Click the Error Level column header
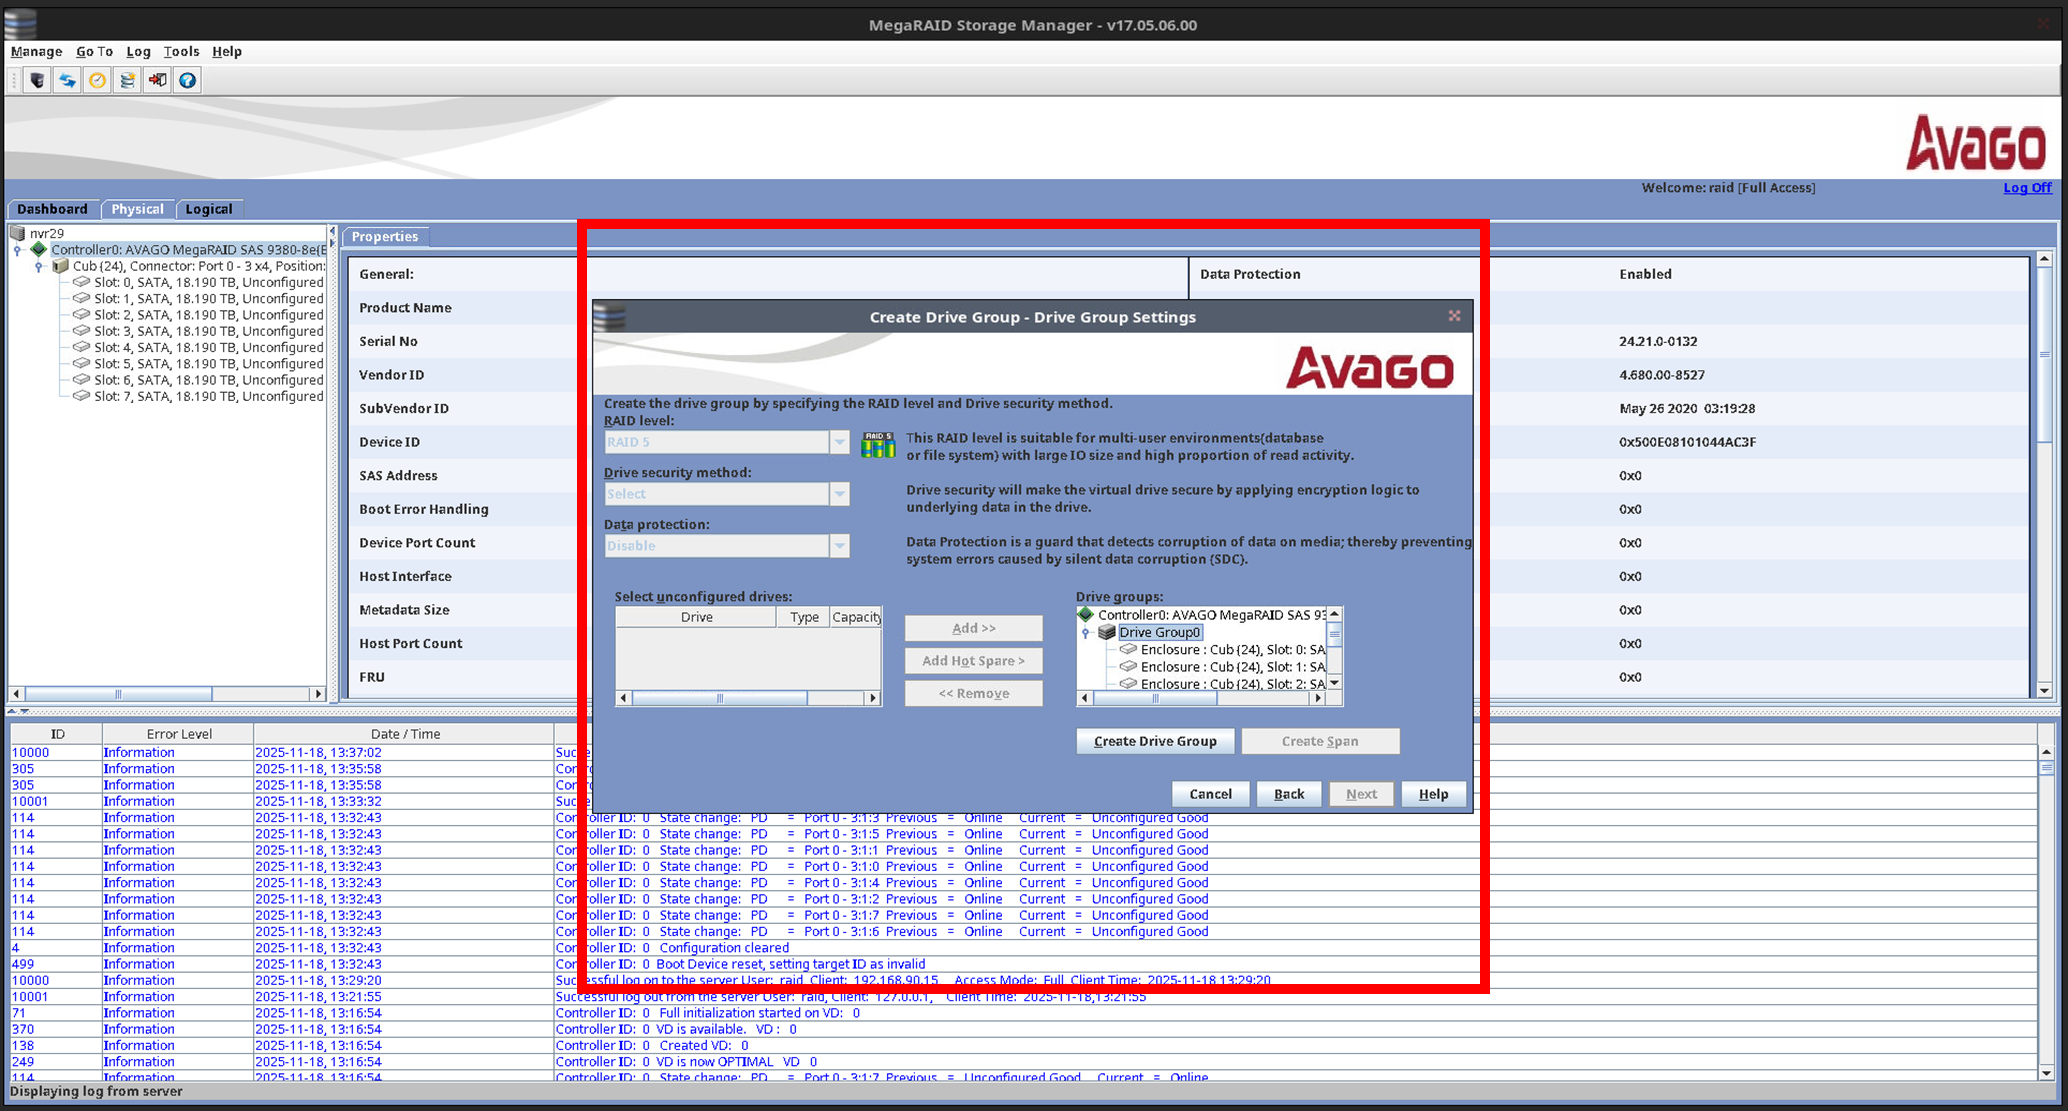 tap(179, 734)
